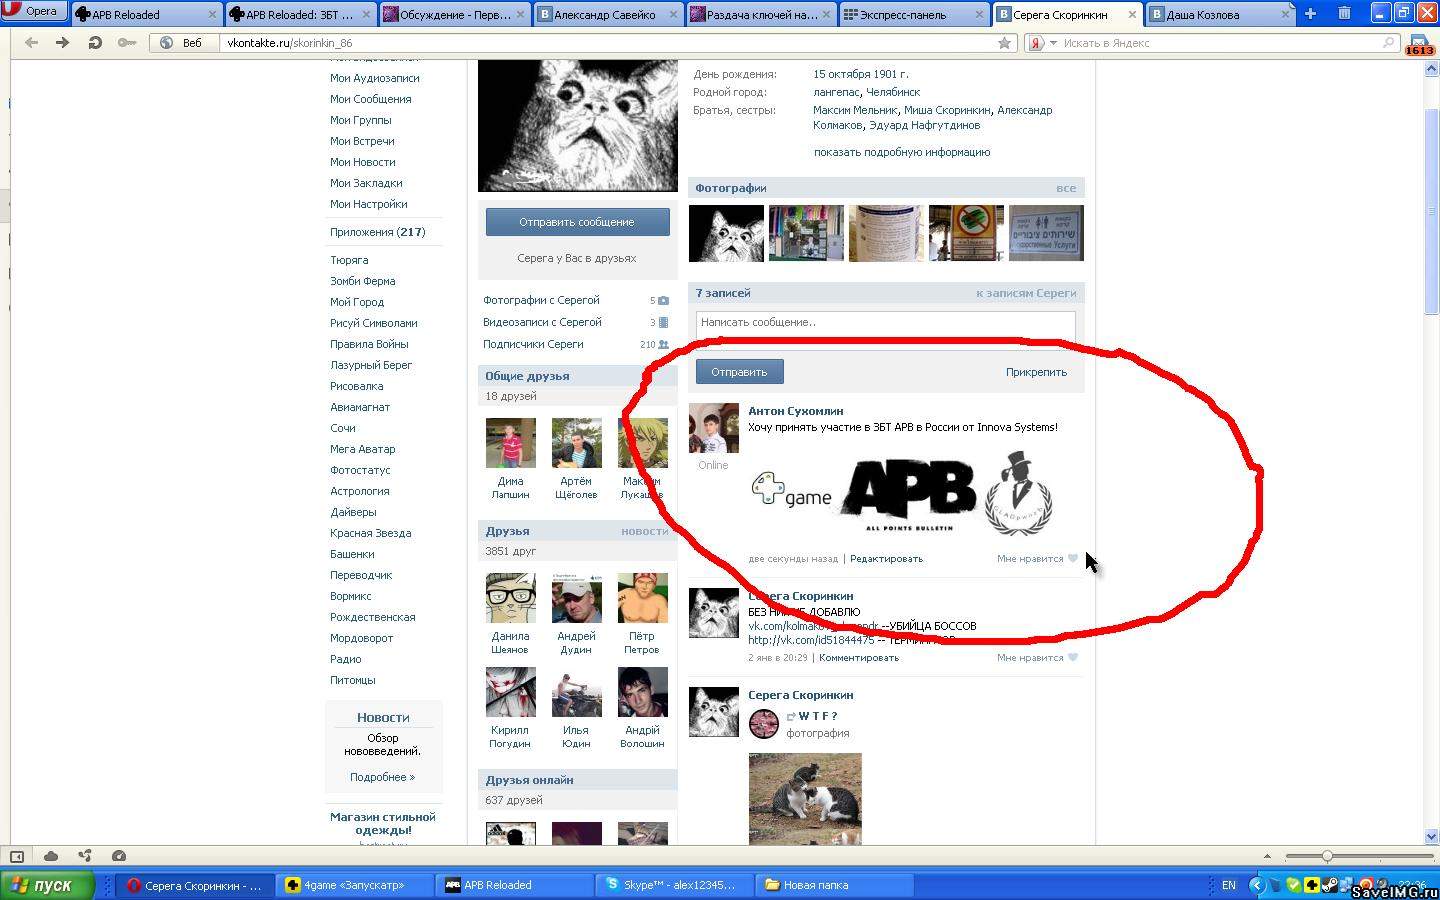
Task: Go forward with the browser forward arrow
Action: point(62,43)
